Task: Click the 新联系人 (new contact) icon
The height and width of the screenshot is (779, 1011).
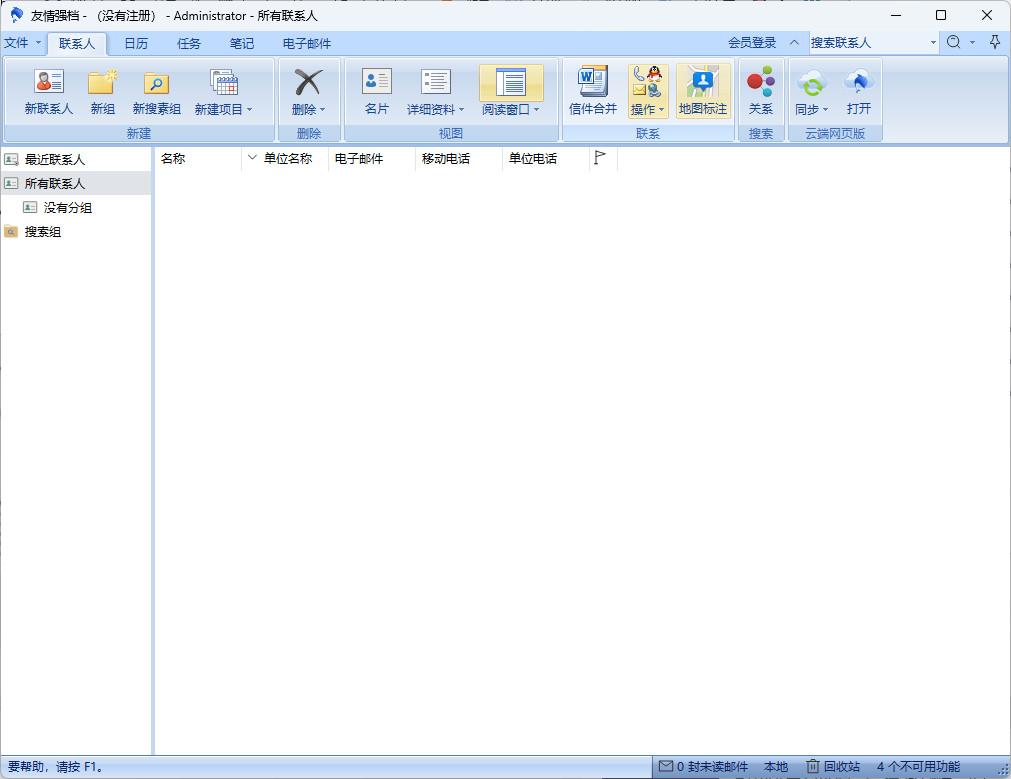Action: [49, 82]
